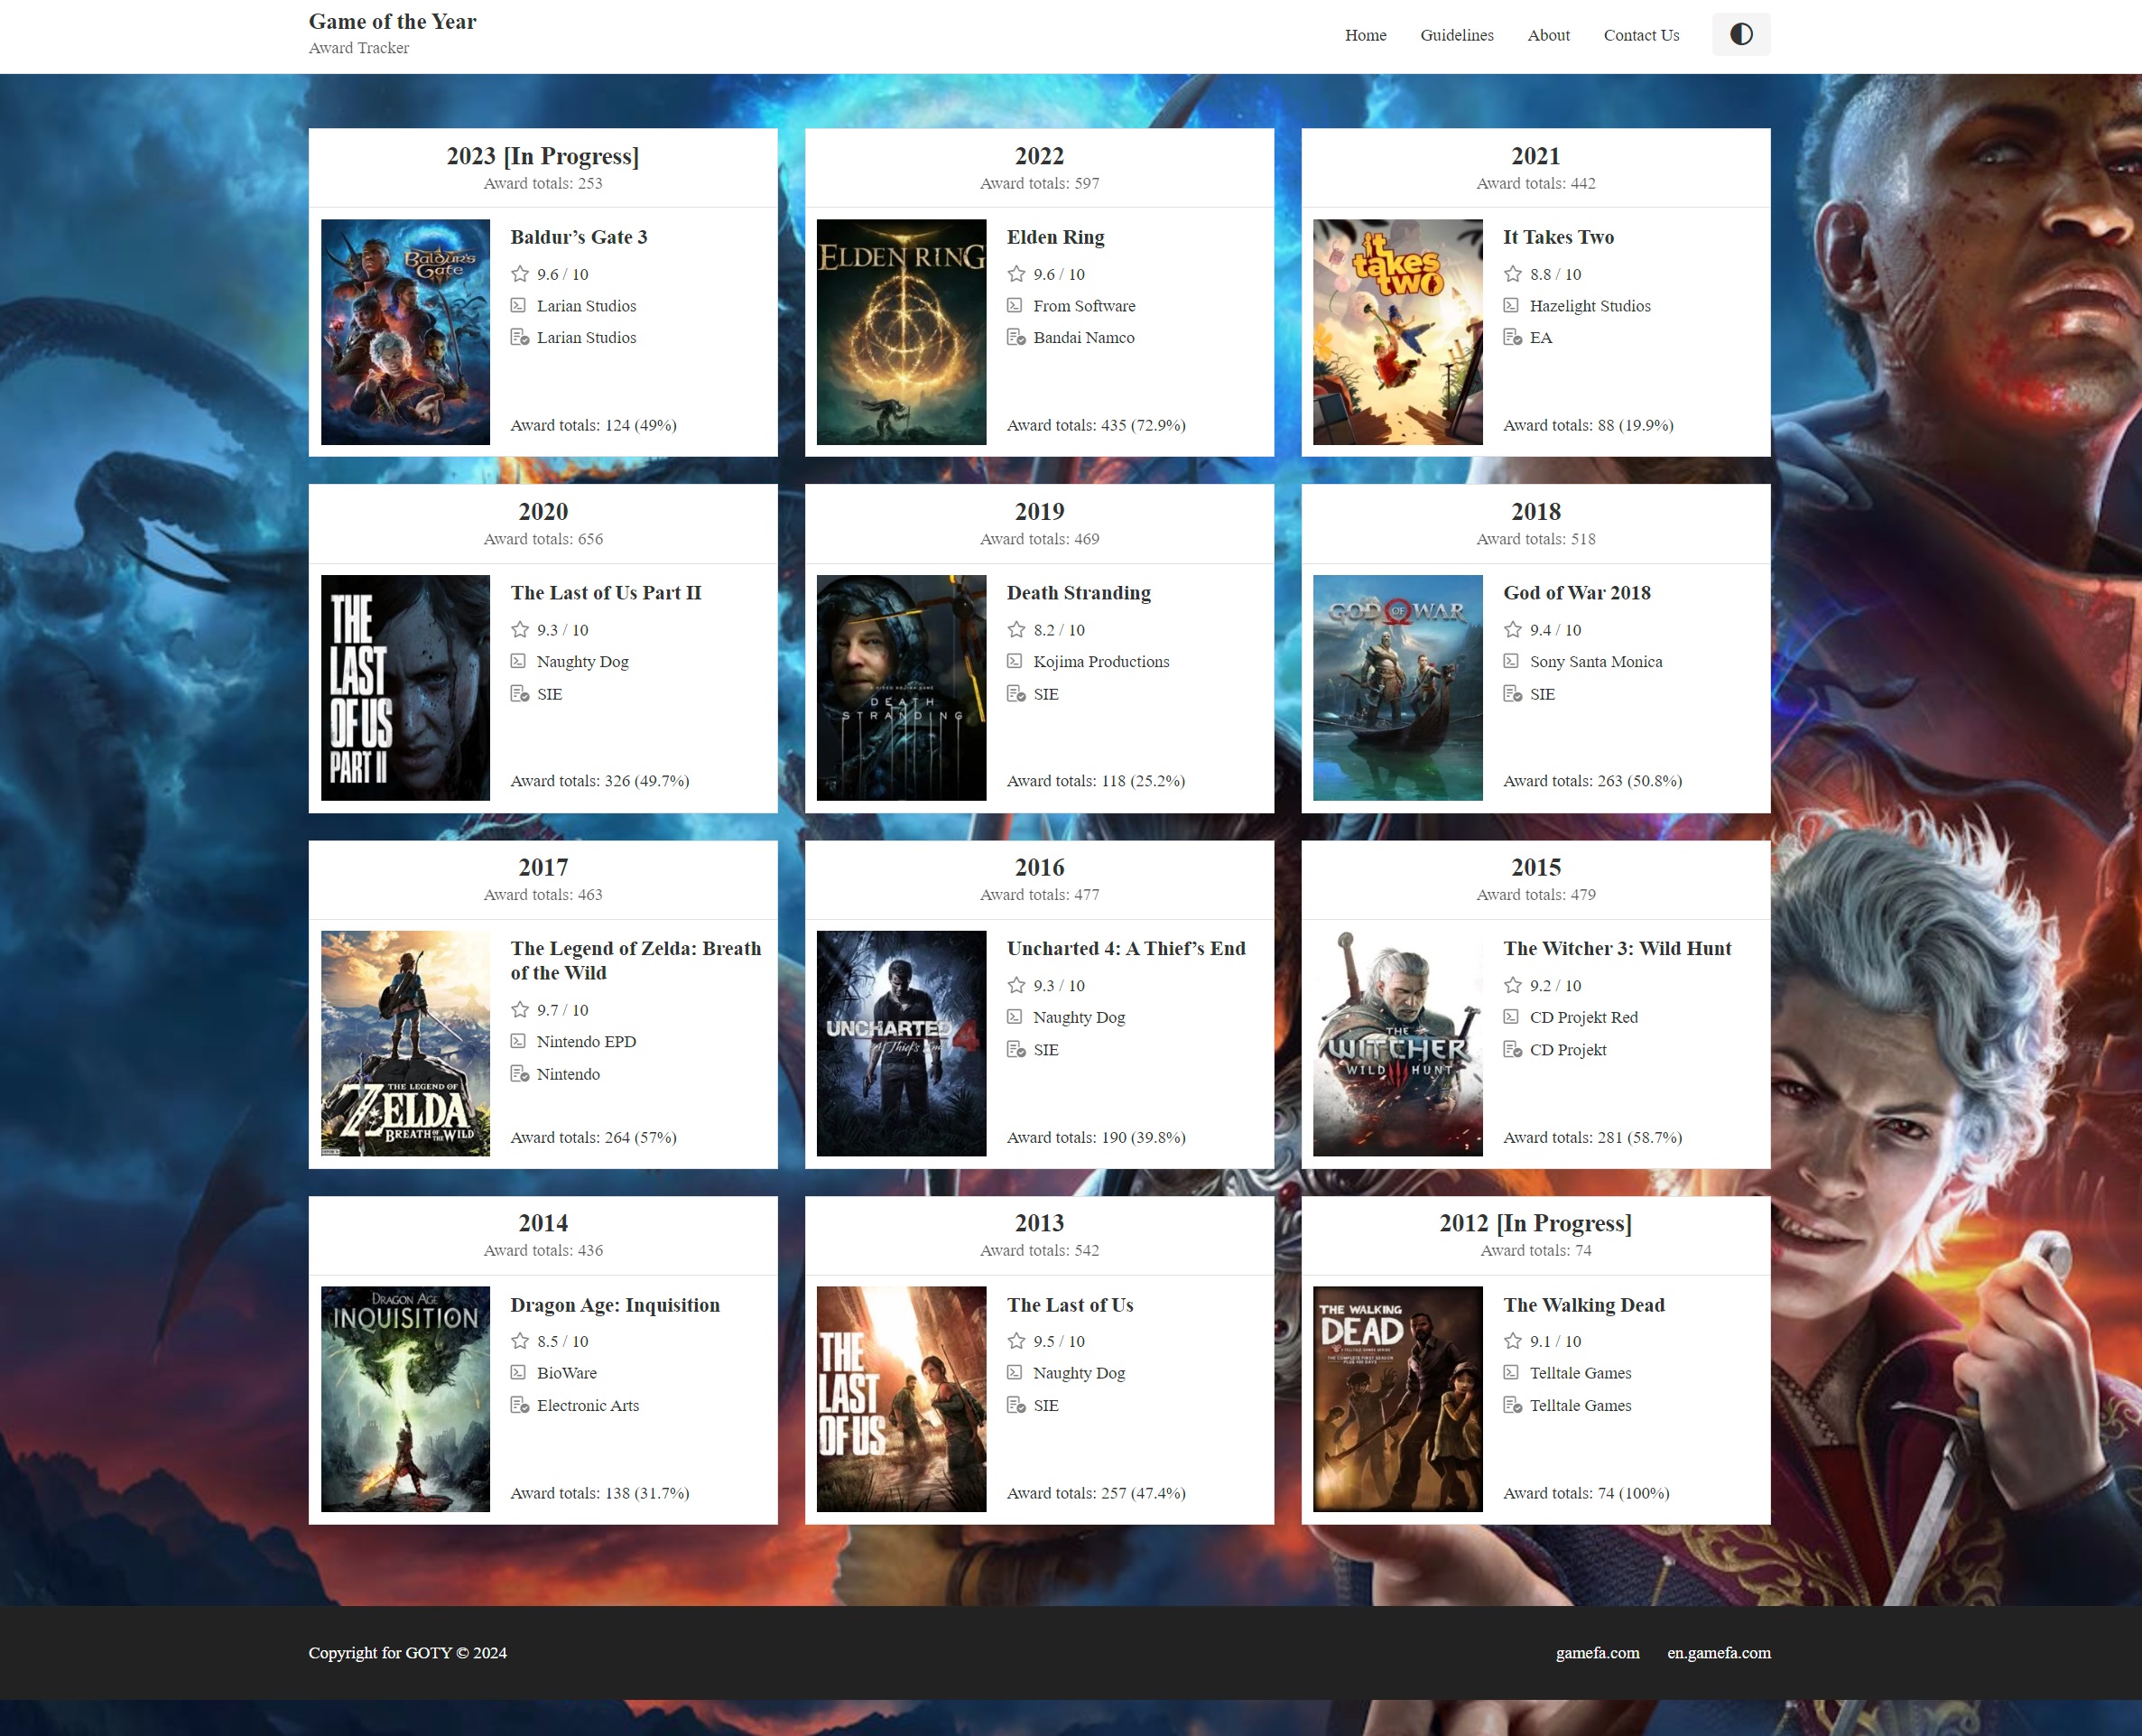The height and width of the screenshot is (1736, 2142).
Task: Select the Uncharted 4 cover art
Action: click(901, 1043)
